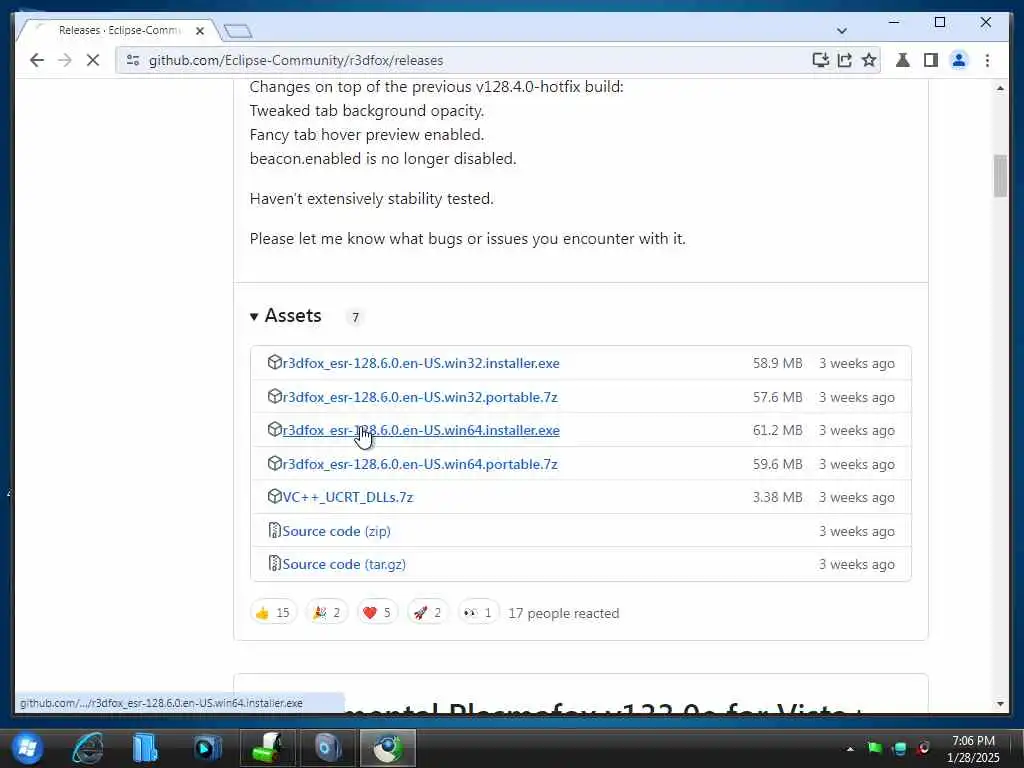The width and height of the screenshot is (1024, 768).
Task: Download r3dfox win32.installer.exe
Action: coord(421,363)
